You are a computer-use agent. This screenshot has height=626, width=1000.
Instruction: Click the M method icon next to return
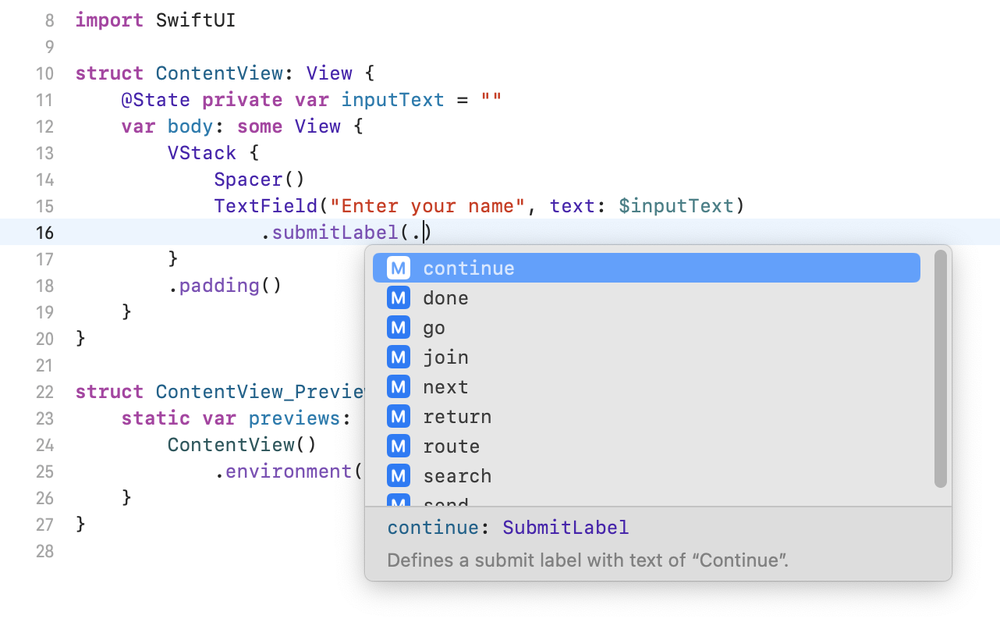(399, 417)
